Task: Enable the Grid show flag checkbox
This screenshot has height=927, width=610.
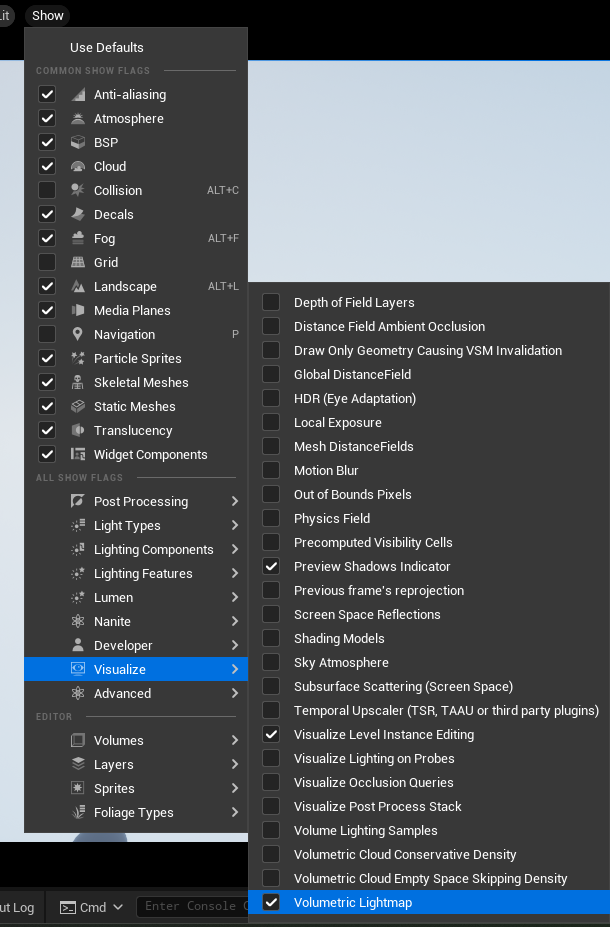Action: click(x=47, y=262)
